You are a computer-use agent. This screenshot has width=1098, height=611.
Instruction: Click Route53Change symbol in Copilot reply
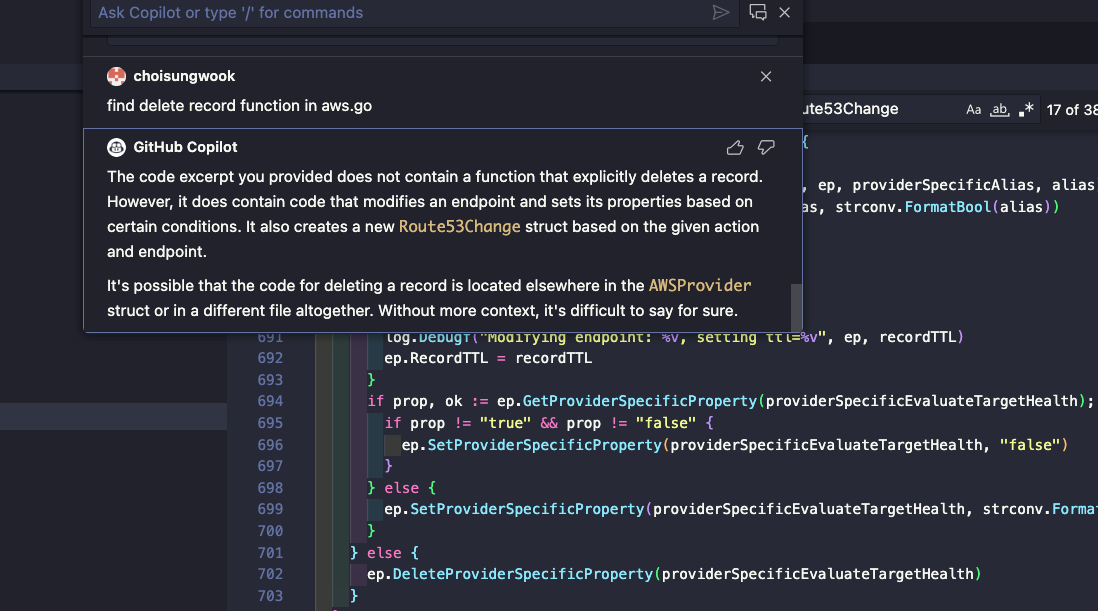click(x=459, y=227)
